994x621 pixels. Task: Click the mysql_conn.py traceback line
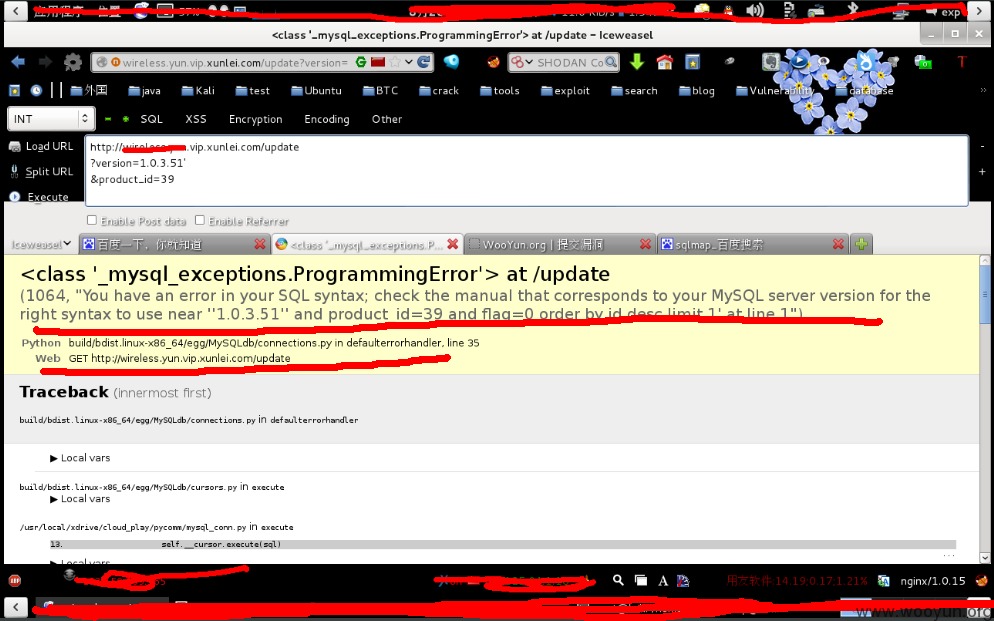click(x=156, y=527)
